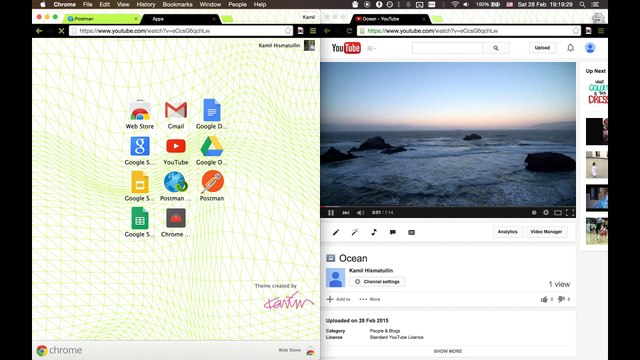
Task: Open the video enhancements wand tool
Action: (355, 232)
